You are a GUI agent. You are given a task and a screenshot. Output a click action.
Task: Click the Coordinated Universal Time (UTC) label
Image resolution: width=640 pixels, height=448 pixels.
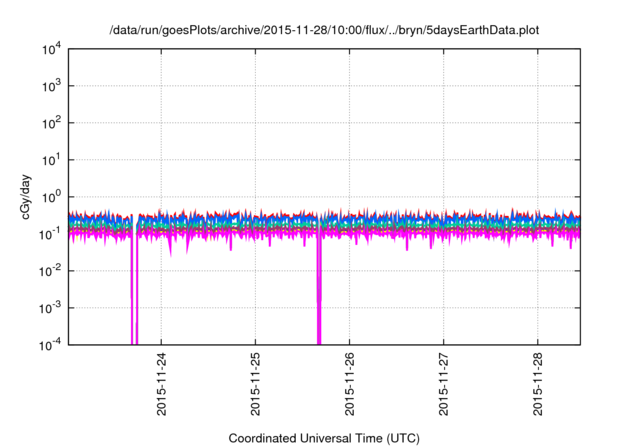click(324, 439)
